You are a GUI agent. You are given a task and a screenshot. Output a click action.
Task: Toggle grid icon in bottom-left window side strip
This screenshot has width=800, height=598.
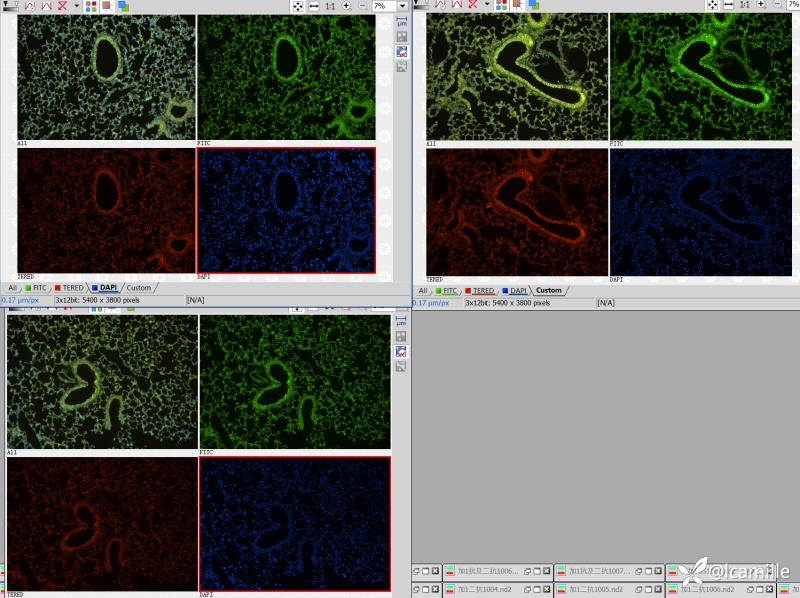coord(401,336)
